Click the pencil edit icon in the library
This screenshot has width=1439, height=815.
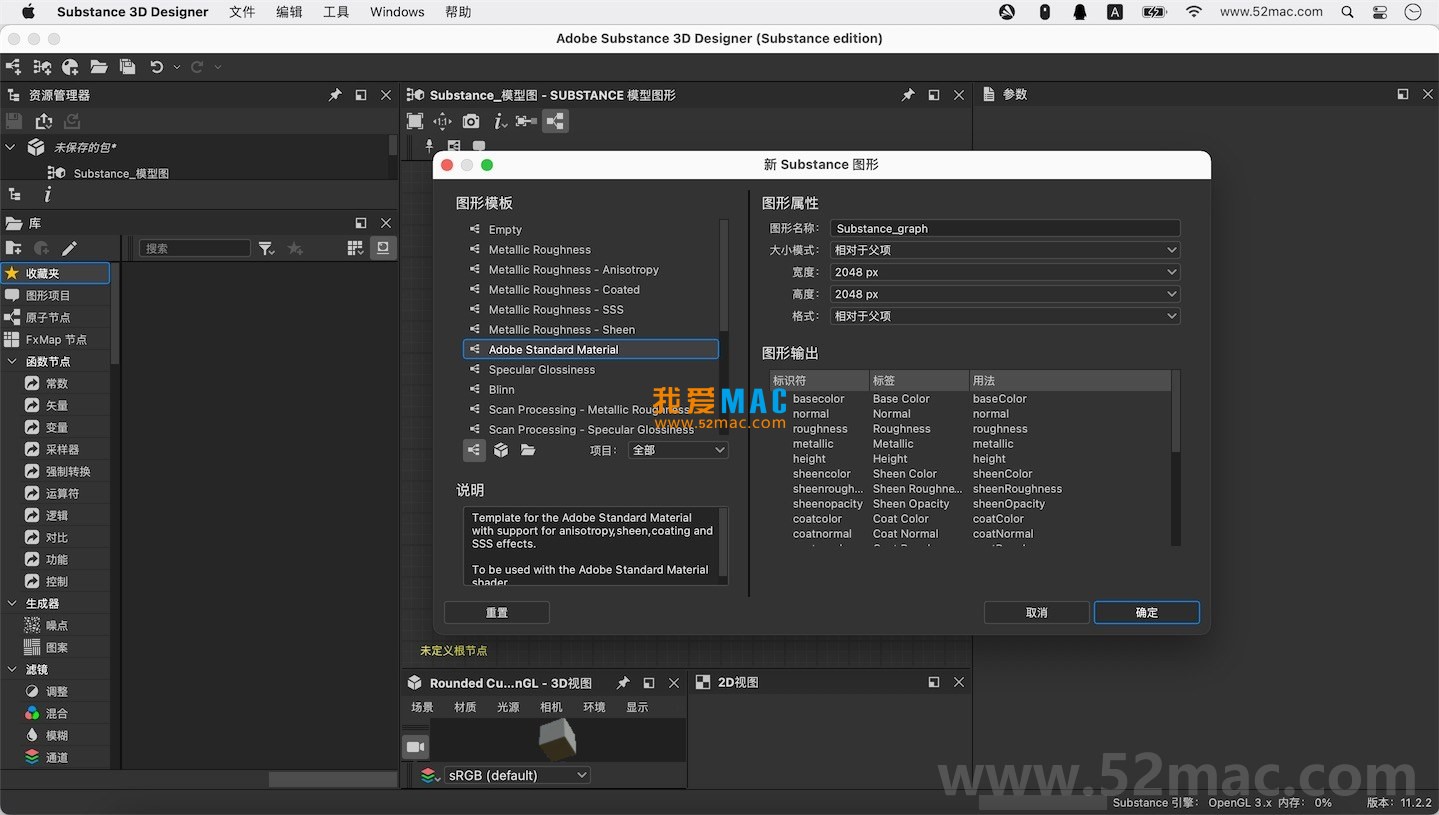pos(69,248)
